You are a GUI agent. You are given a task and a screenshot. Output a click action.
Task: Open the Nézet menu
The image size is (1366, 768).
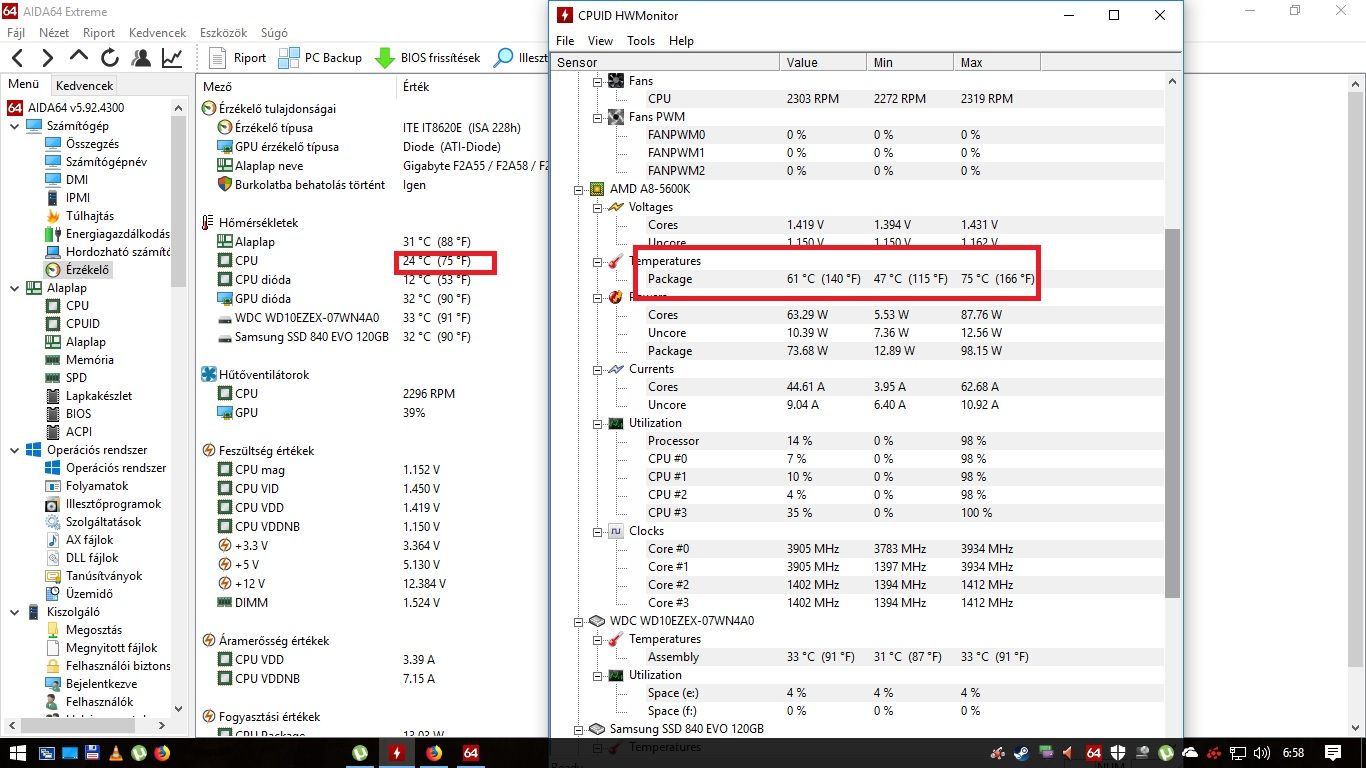54,33
